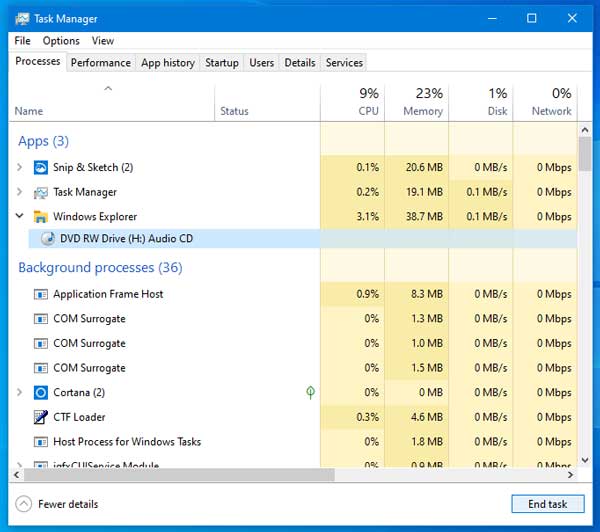Click the Cortana circle icon
600x532 pixels.
coord(41,393)
